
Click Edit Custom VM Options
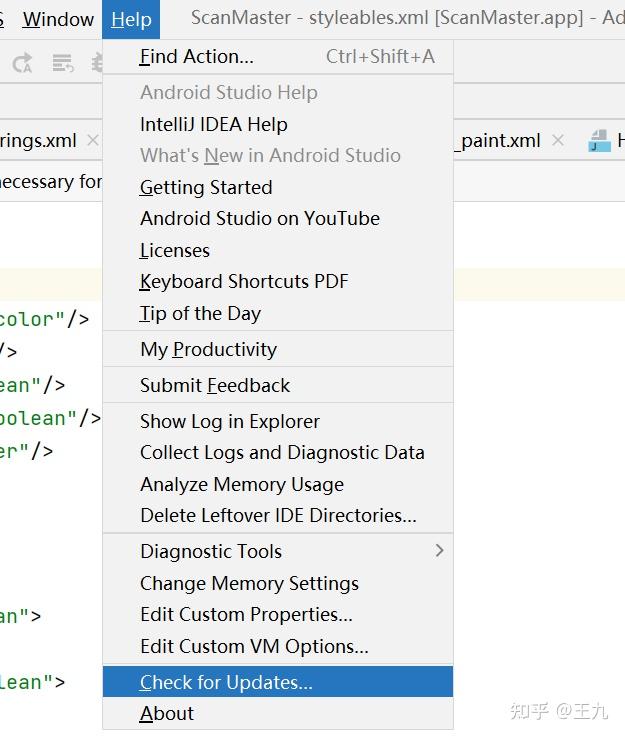click(254, 646)
